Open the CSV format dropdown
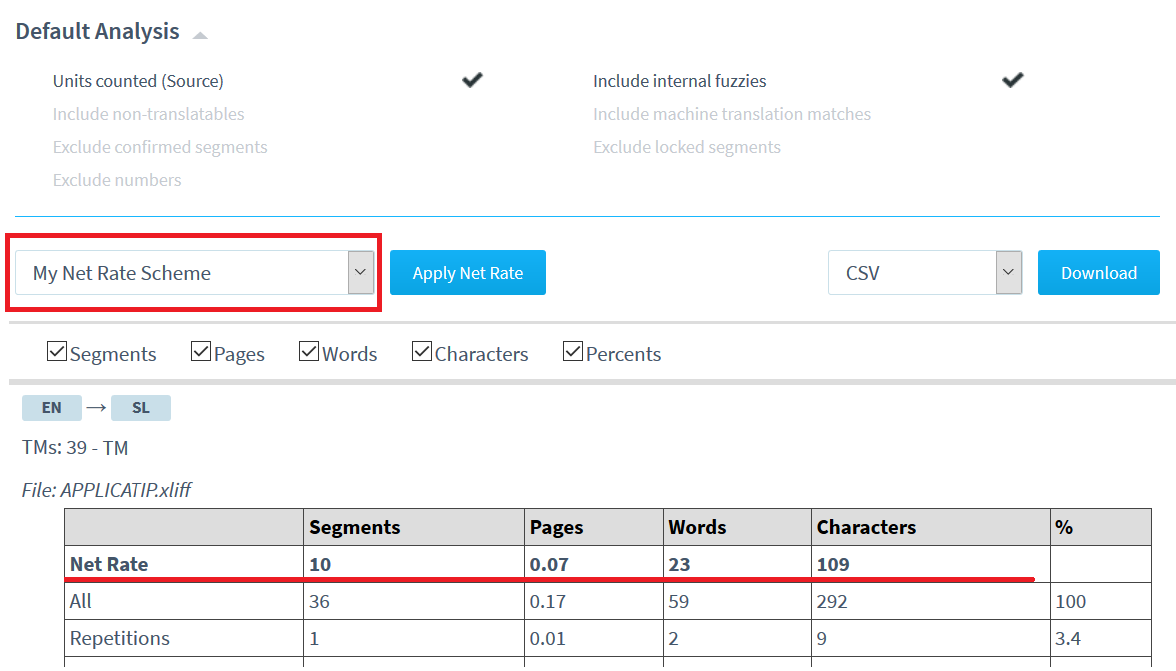Viewport: 1176px width, 671px height. pyautogui.click(x=925, y=272)
